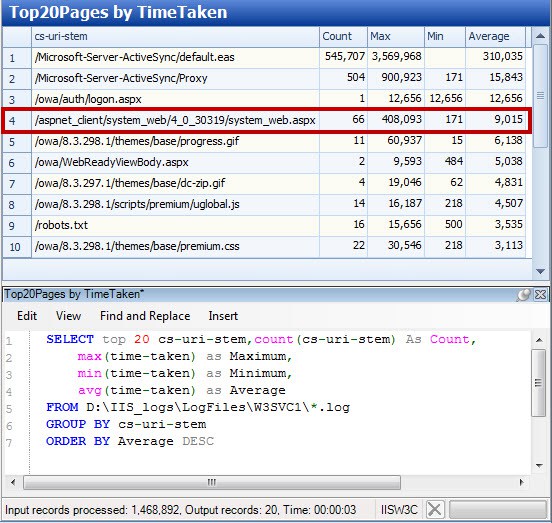Image resolution: width=552 pixels, height=523 pixels.
Task: Click the query editor horizontal scrollbar thumb
Action: coord(212,482)
